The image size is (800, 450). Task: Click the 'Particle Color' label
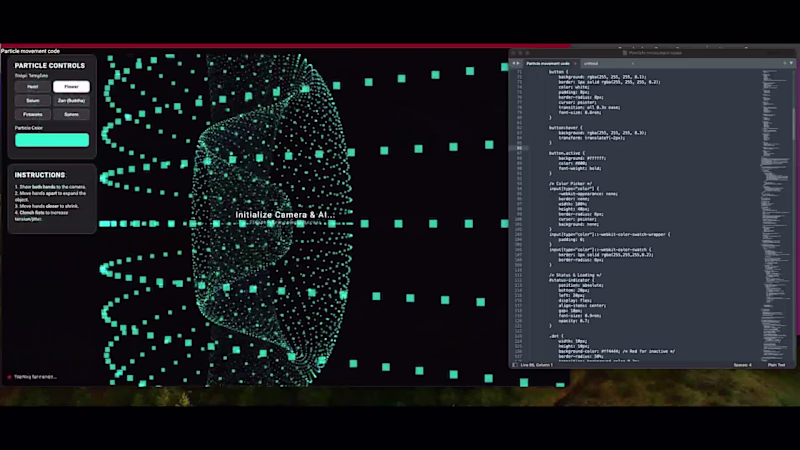tap(29, 128)
